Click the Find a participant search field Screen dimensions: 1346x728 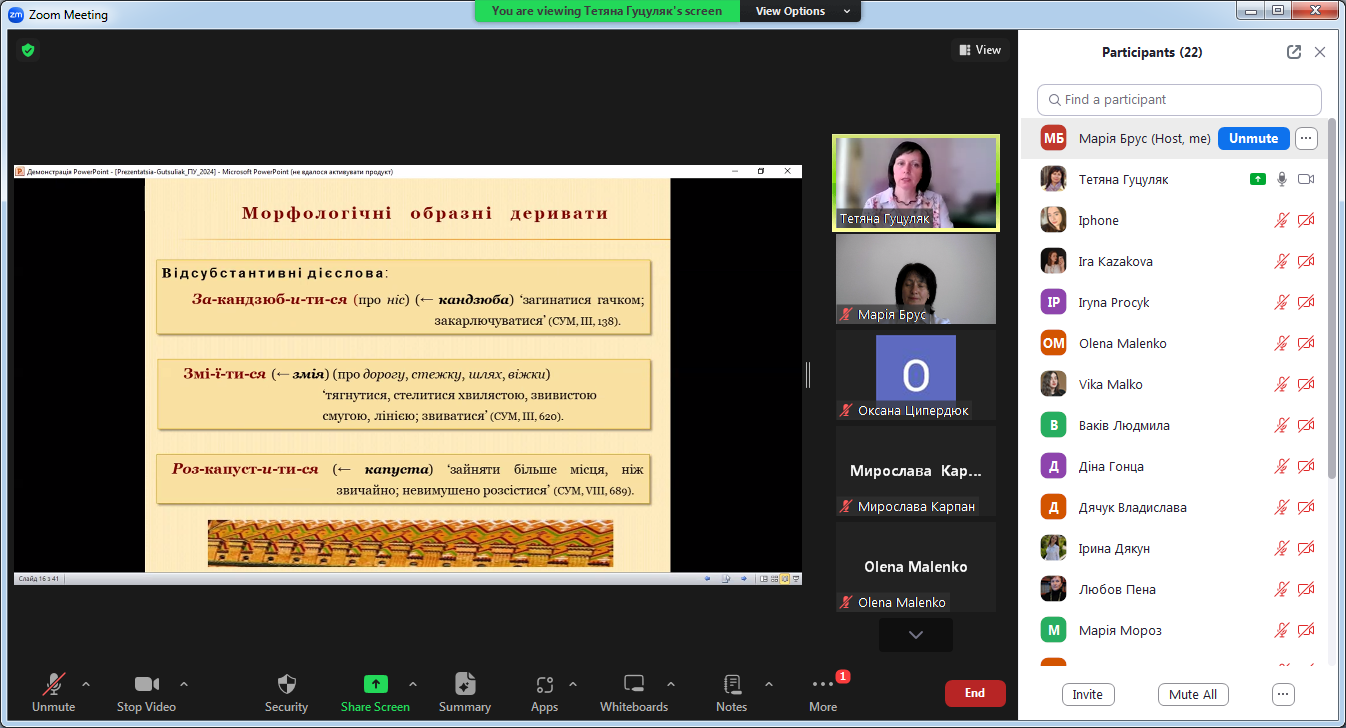pos(1179,100)
